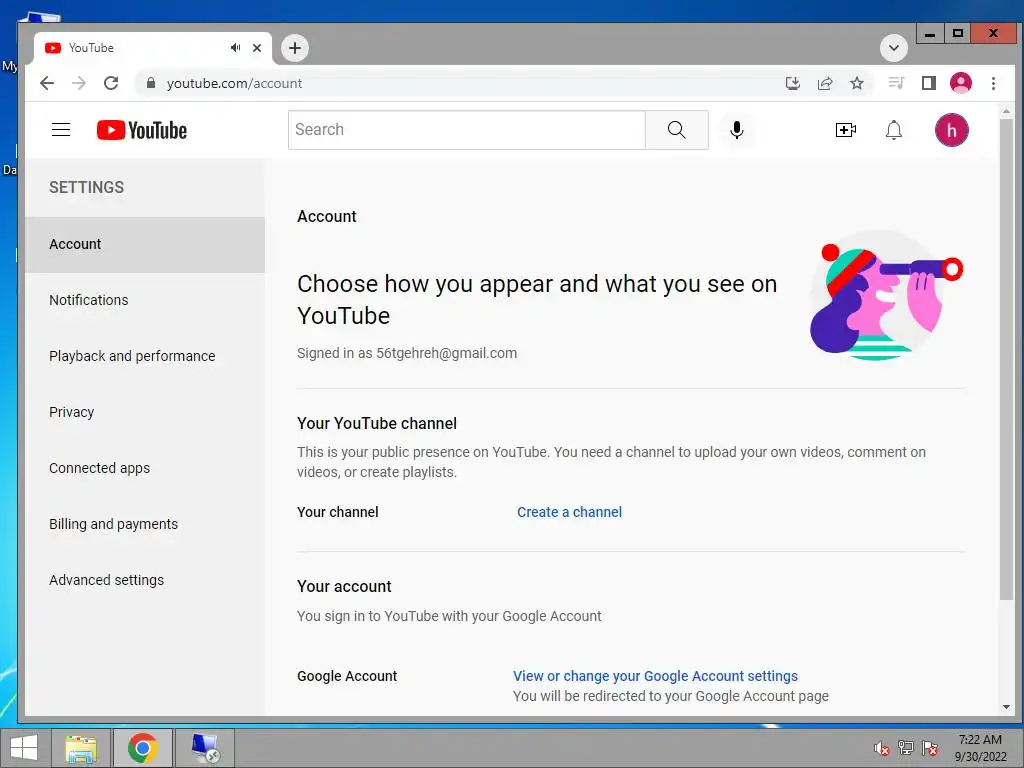The width and height of the screenshot is (1024, 768).
Task: Open Billing and payments settings
Action: pos(144,524)
